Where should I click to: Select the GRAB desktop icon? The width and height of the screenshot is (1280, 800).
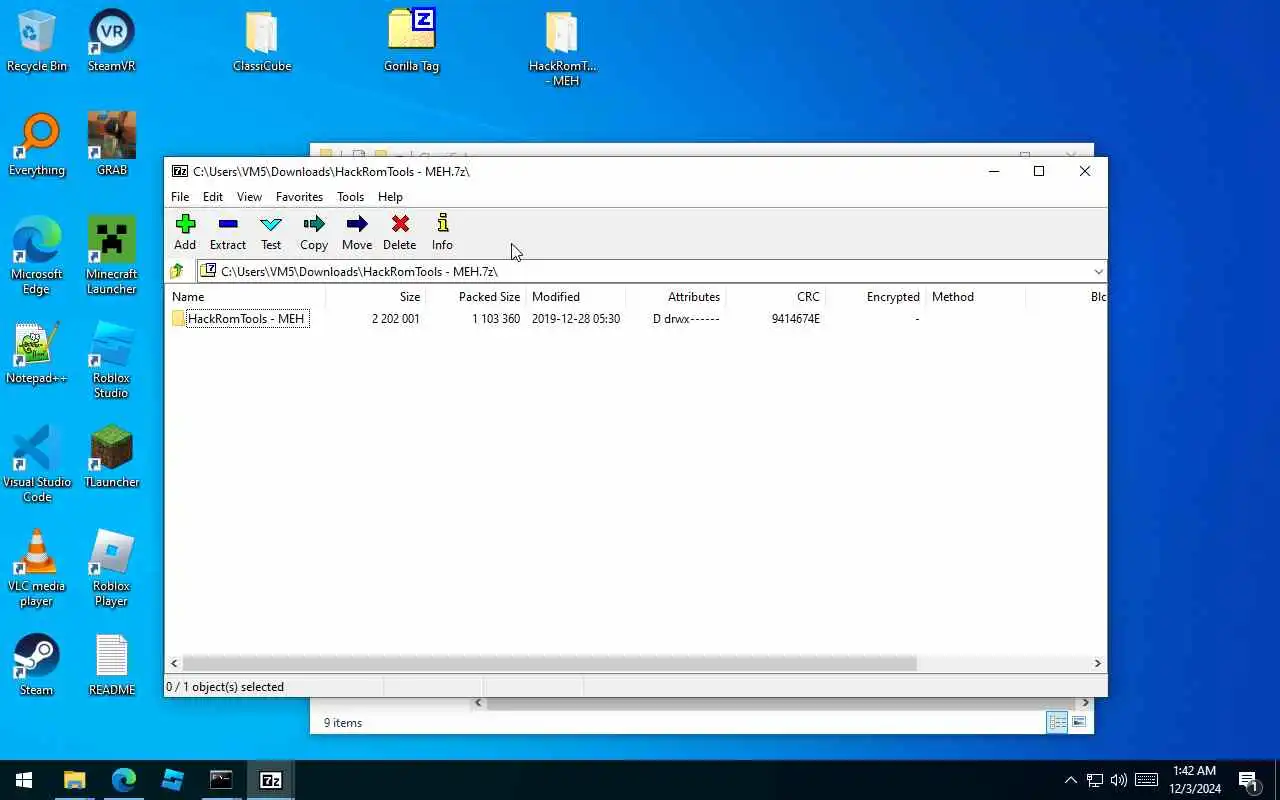(x=112, y=145)
